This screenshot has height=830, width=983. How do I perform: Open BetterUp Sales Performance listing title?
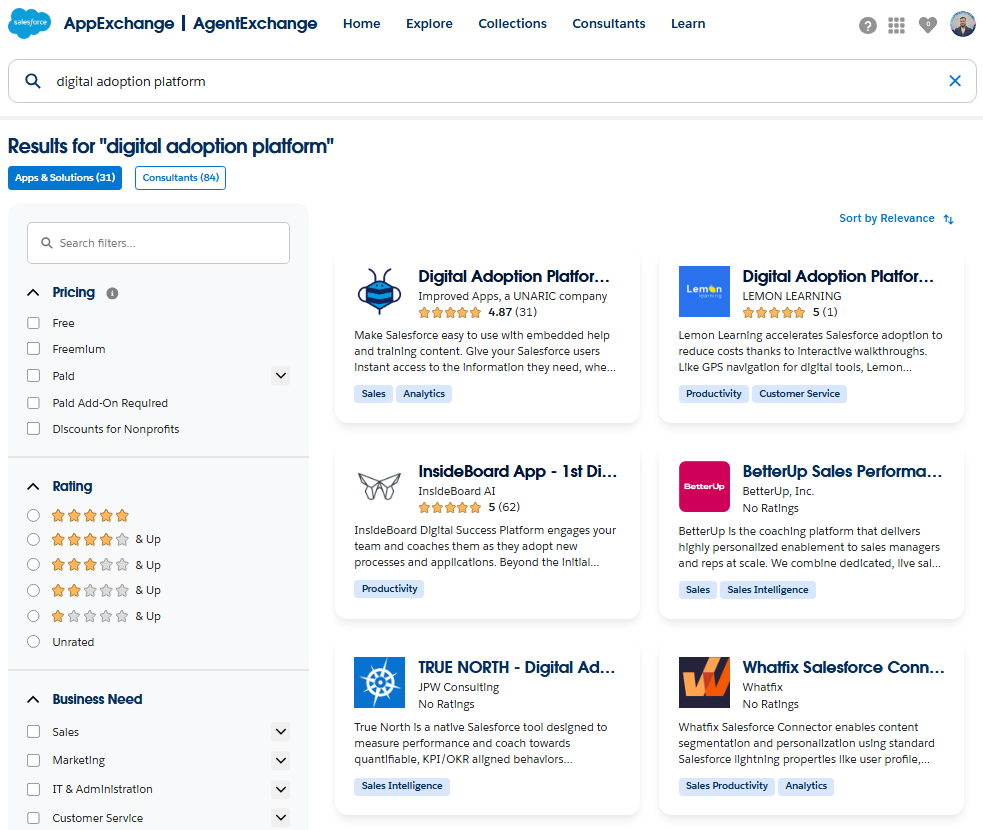point(842,471)
